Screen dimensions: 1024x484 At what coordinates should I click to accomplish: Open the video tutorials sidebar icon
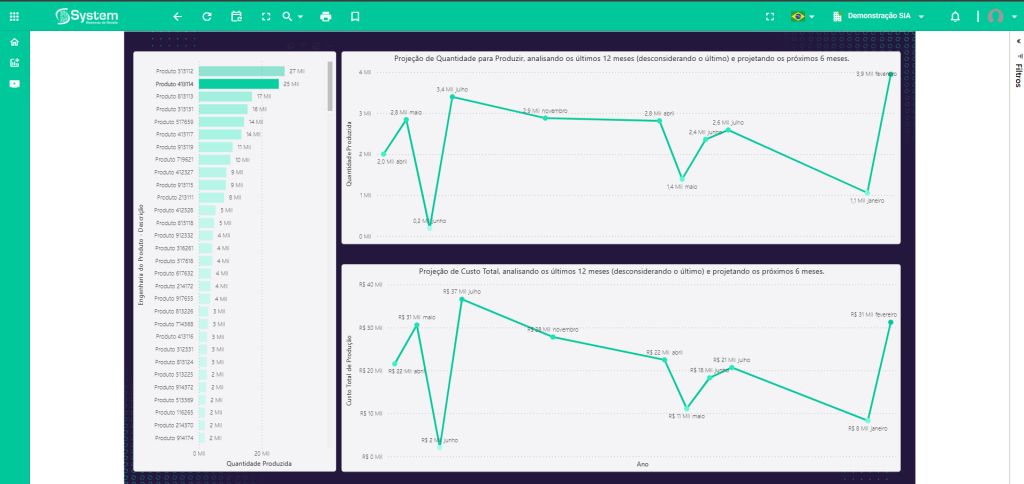coord(14,83)
